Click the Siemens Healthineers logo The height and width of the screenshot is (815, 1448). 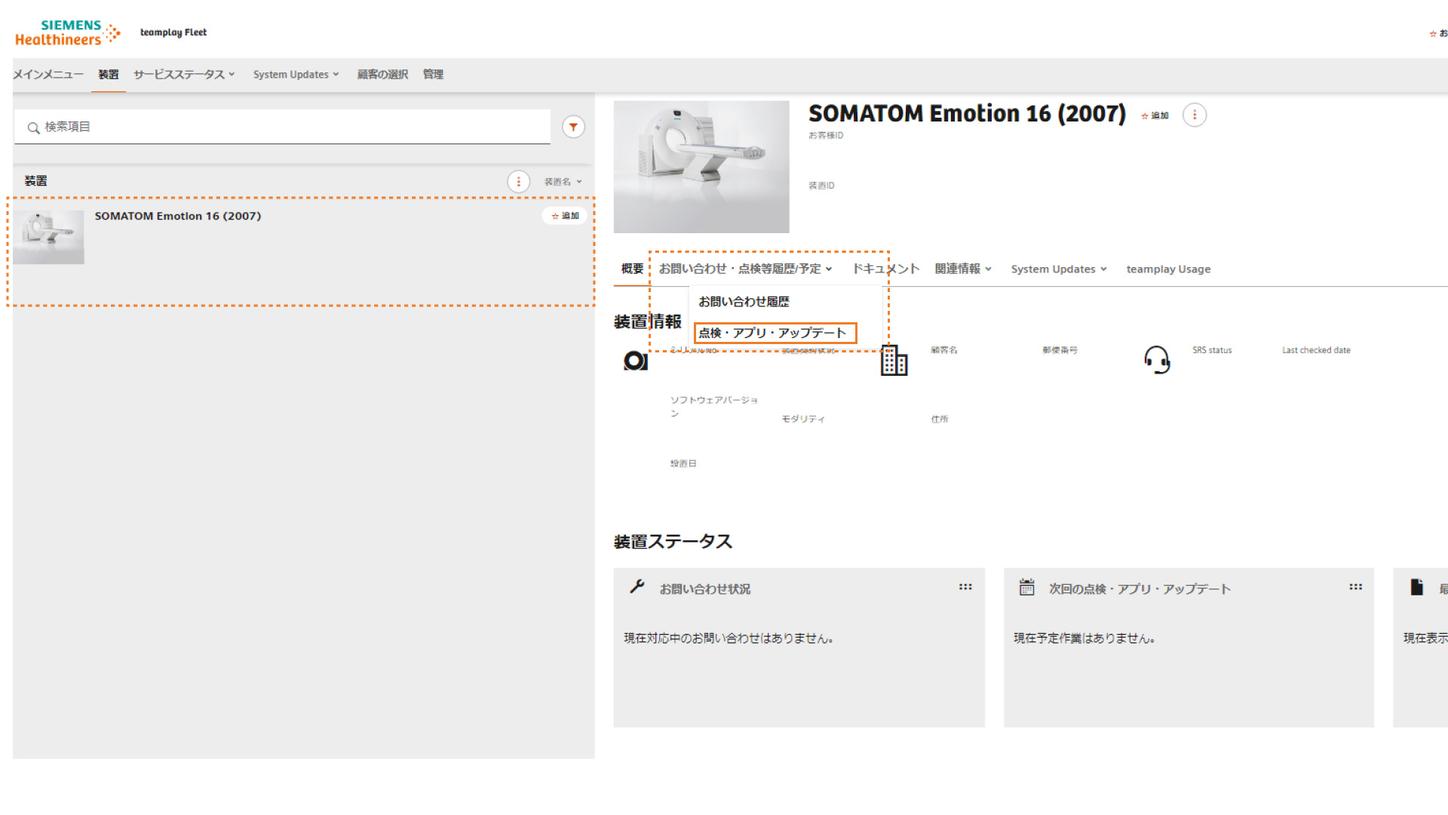[x=65, y=30]
